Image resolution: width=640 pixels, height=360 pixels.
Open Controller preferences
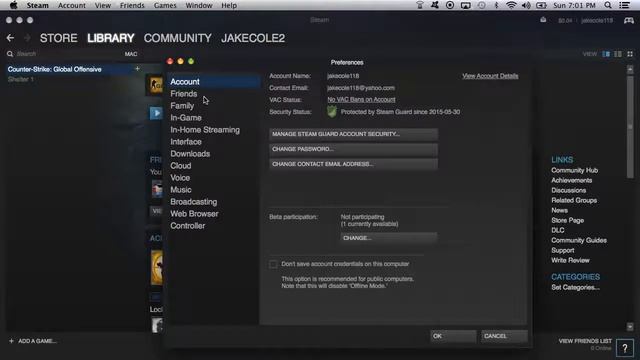point(188,226)
